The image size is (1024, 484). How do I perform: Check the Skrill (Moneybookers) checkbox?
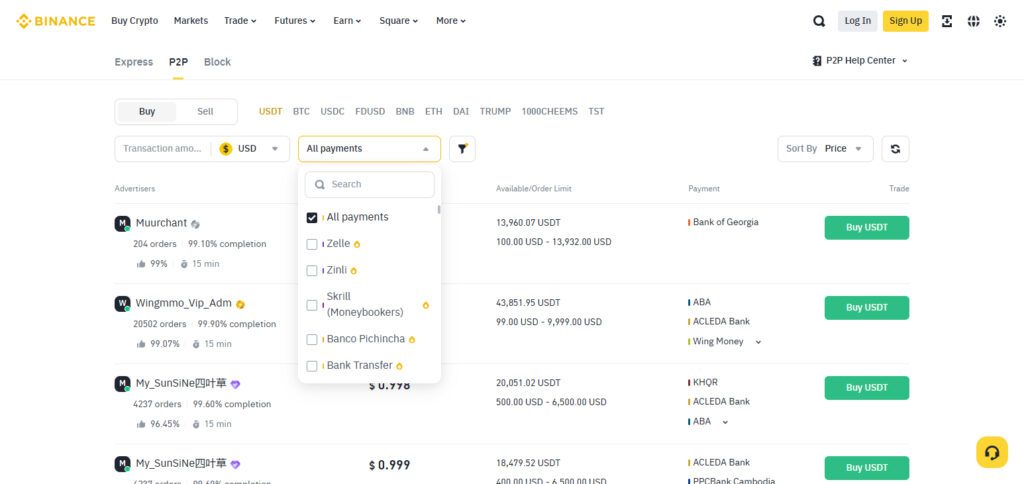click(312, 305)
